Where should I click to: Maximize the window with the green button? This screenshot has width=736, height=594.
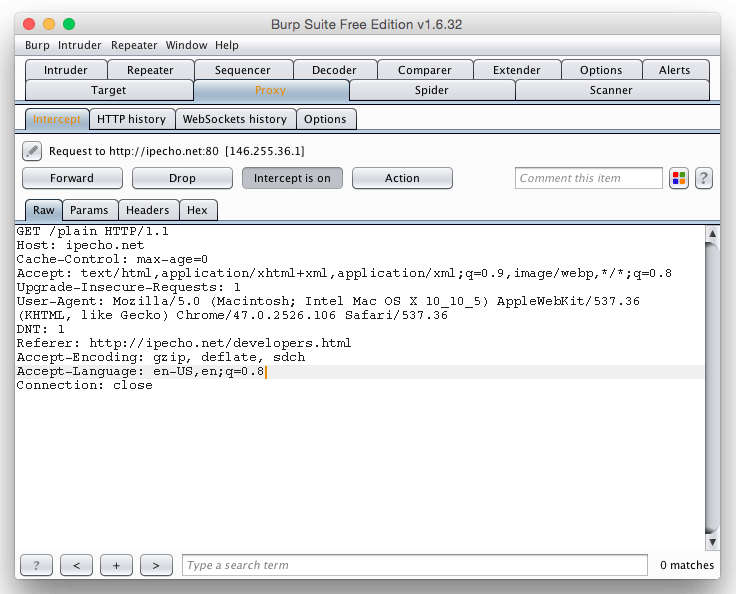(69, 24)
